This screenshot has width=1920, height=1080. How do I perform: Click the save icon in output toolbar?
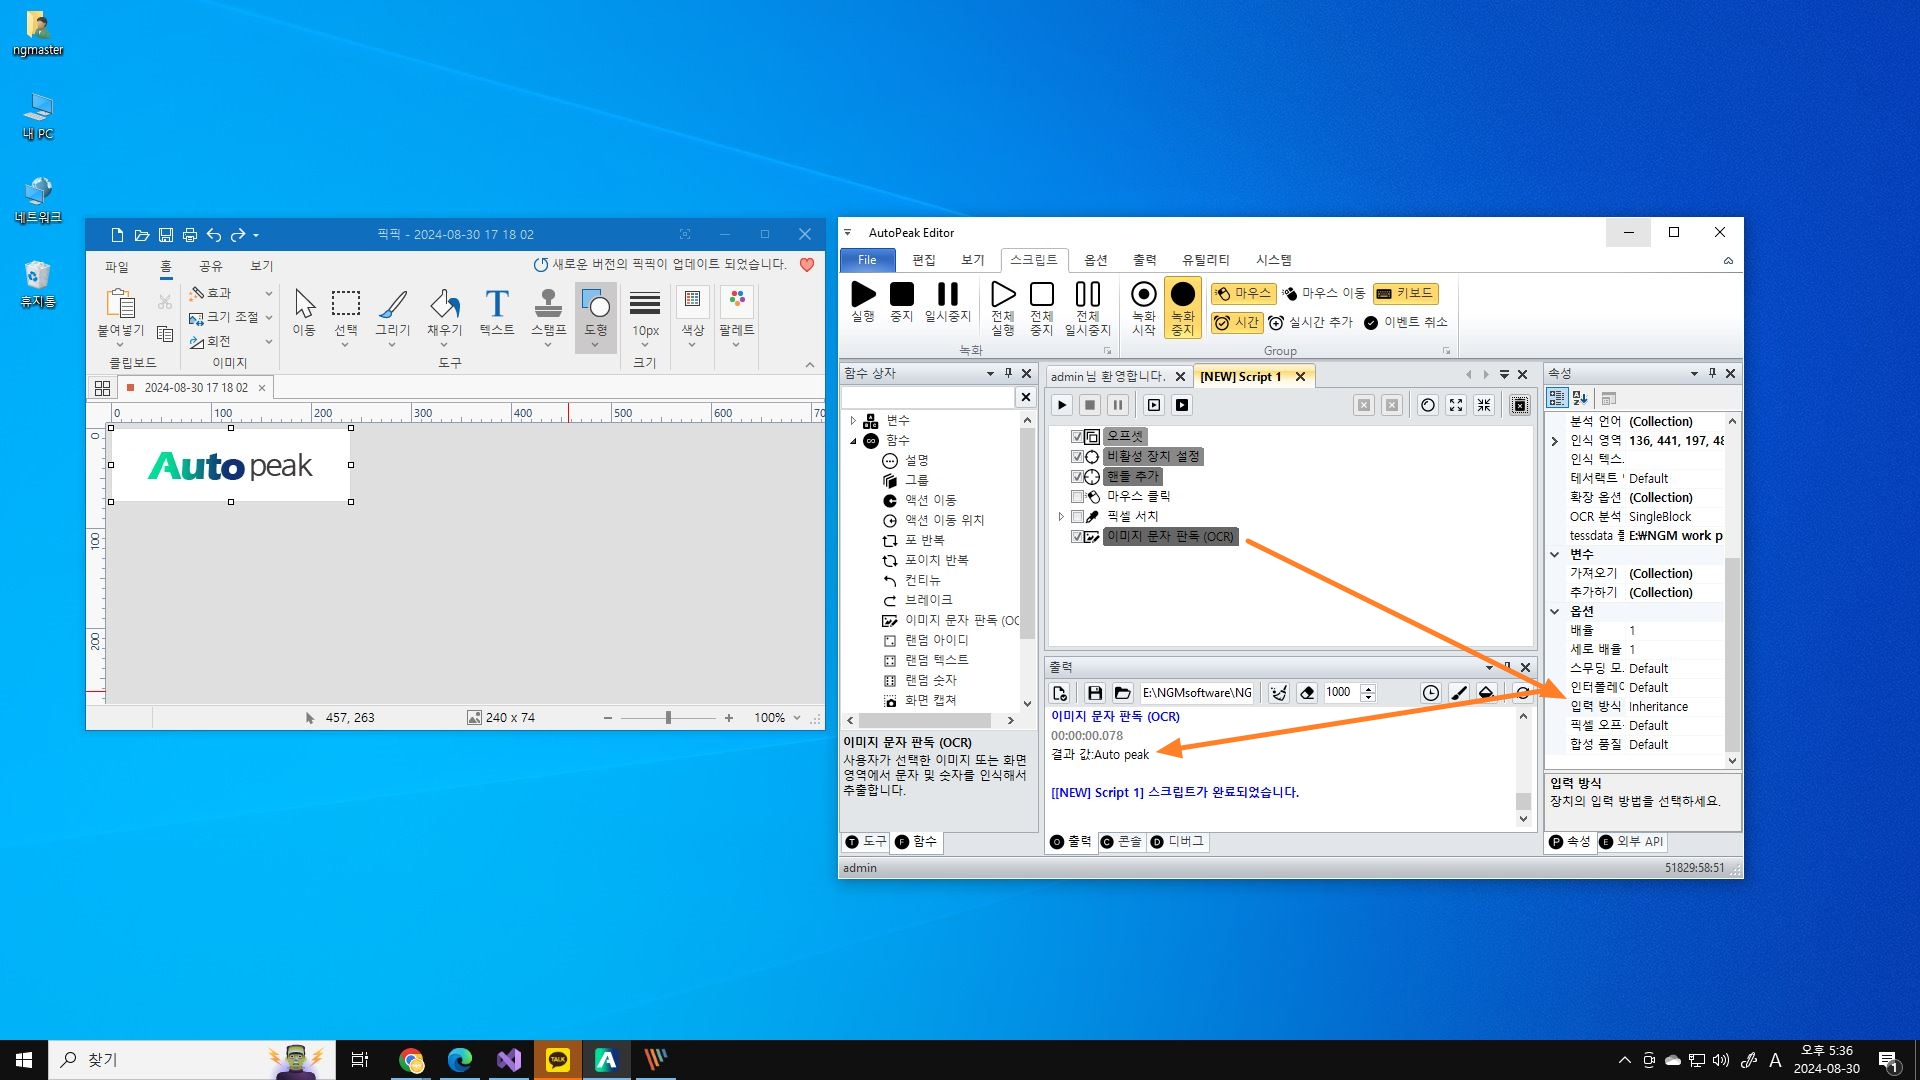1094,693
